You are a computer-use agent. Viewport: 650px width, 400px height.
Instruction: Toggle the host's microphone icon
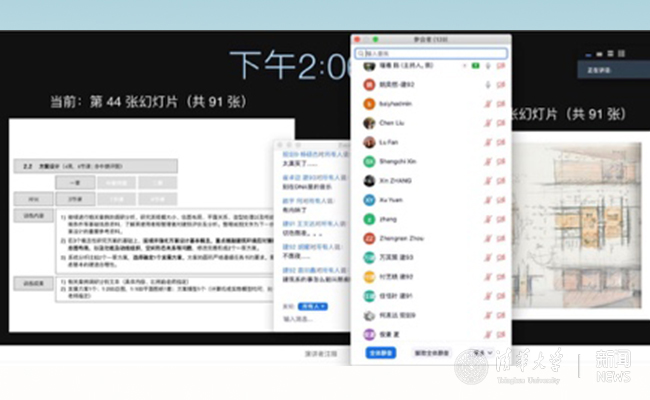(x=486, y=66)
